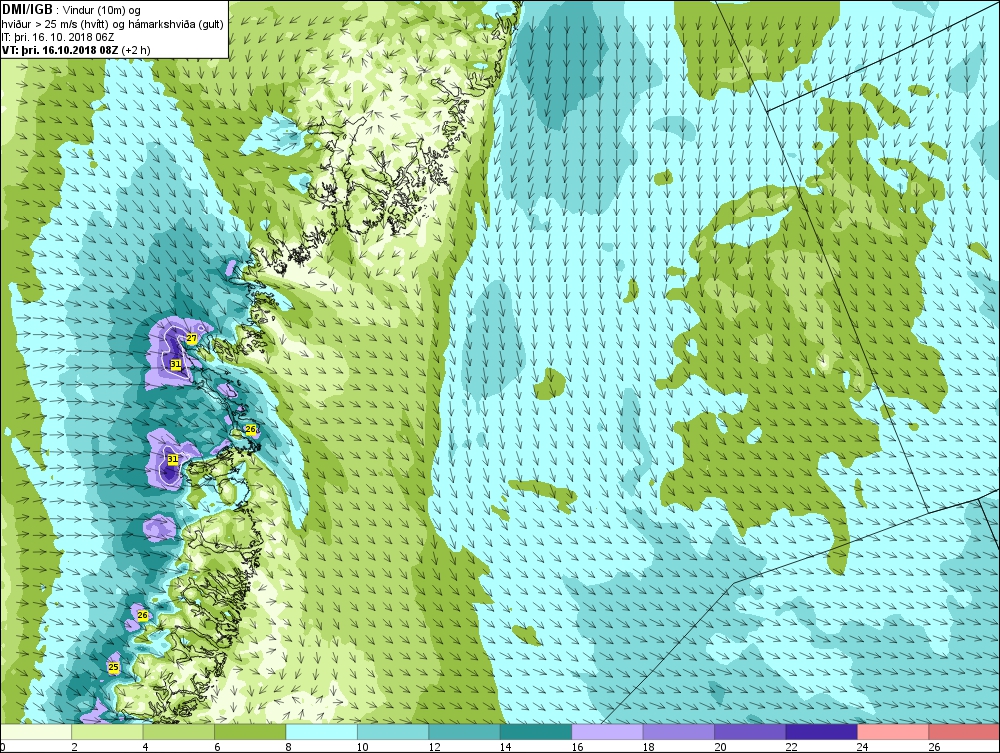Viewport: 1000px width, 753px height.
Task: Select the 12–14 m/s teal legend swatch
Action: [464, 732]
